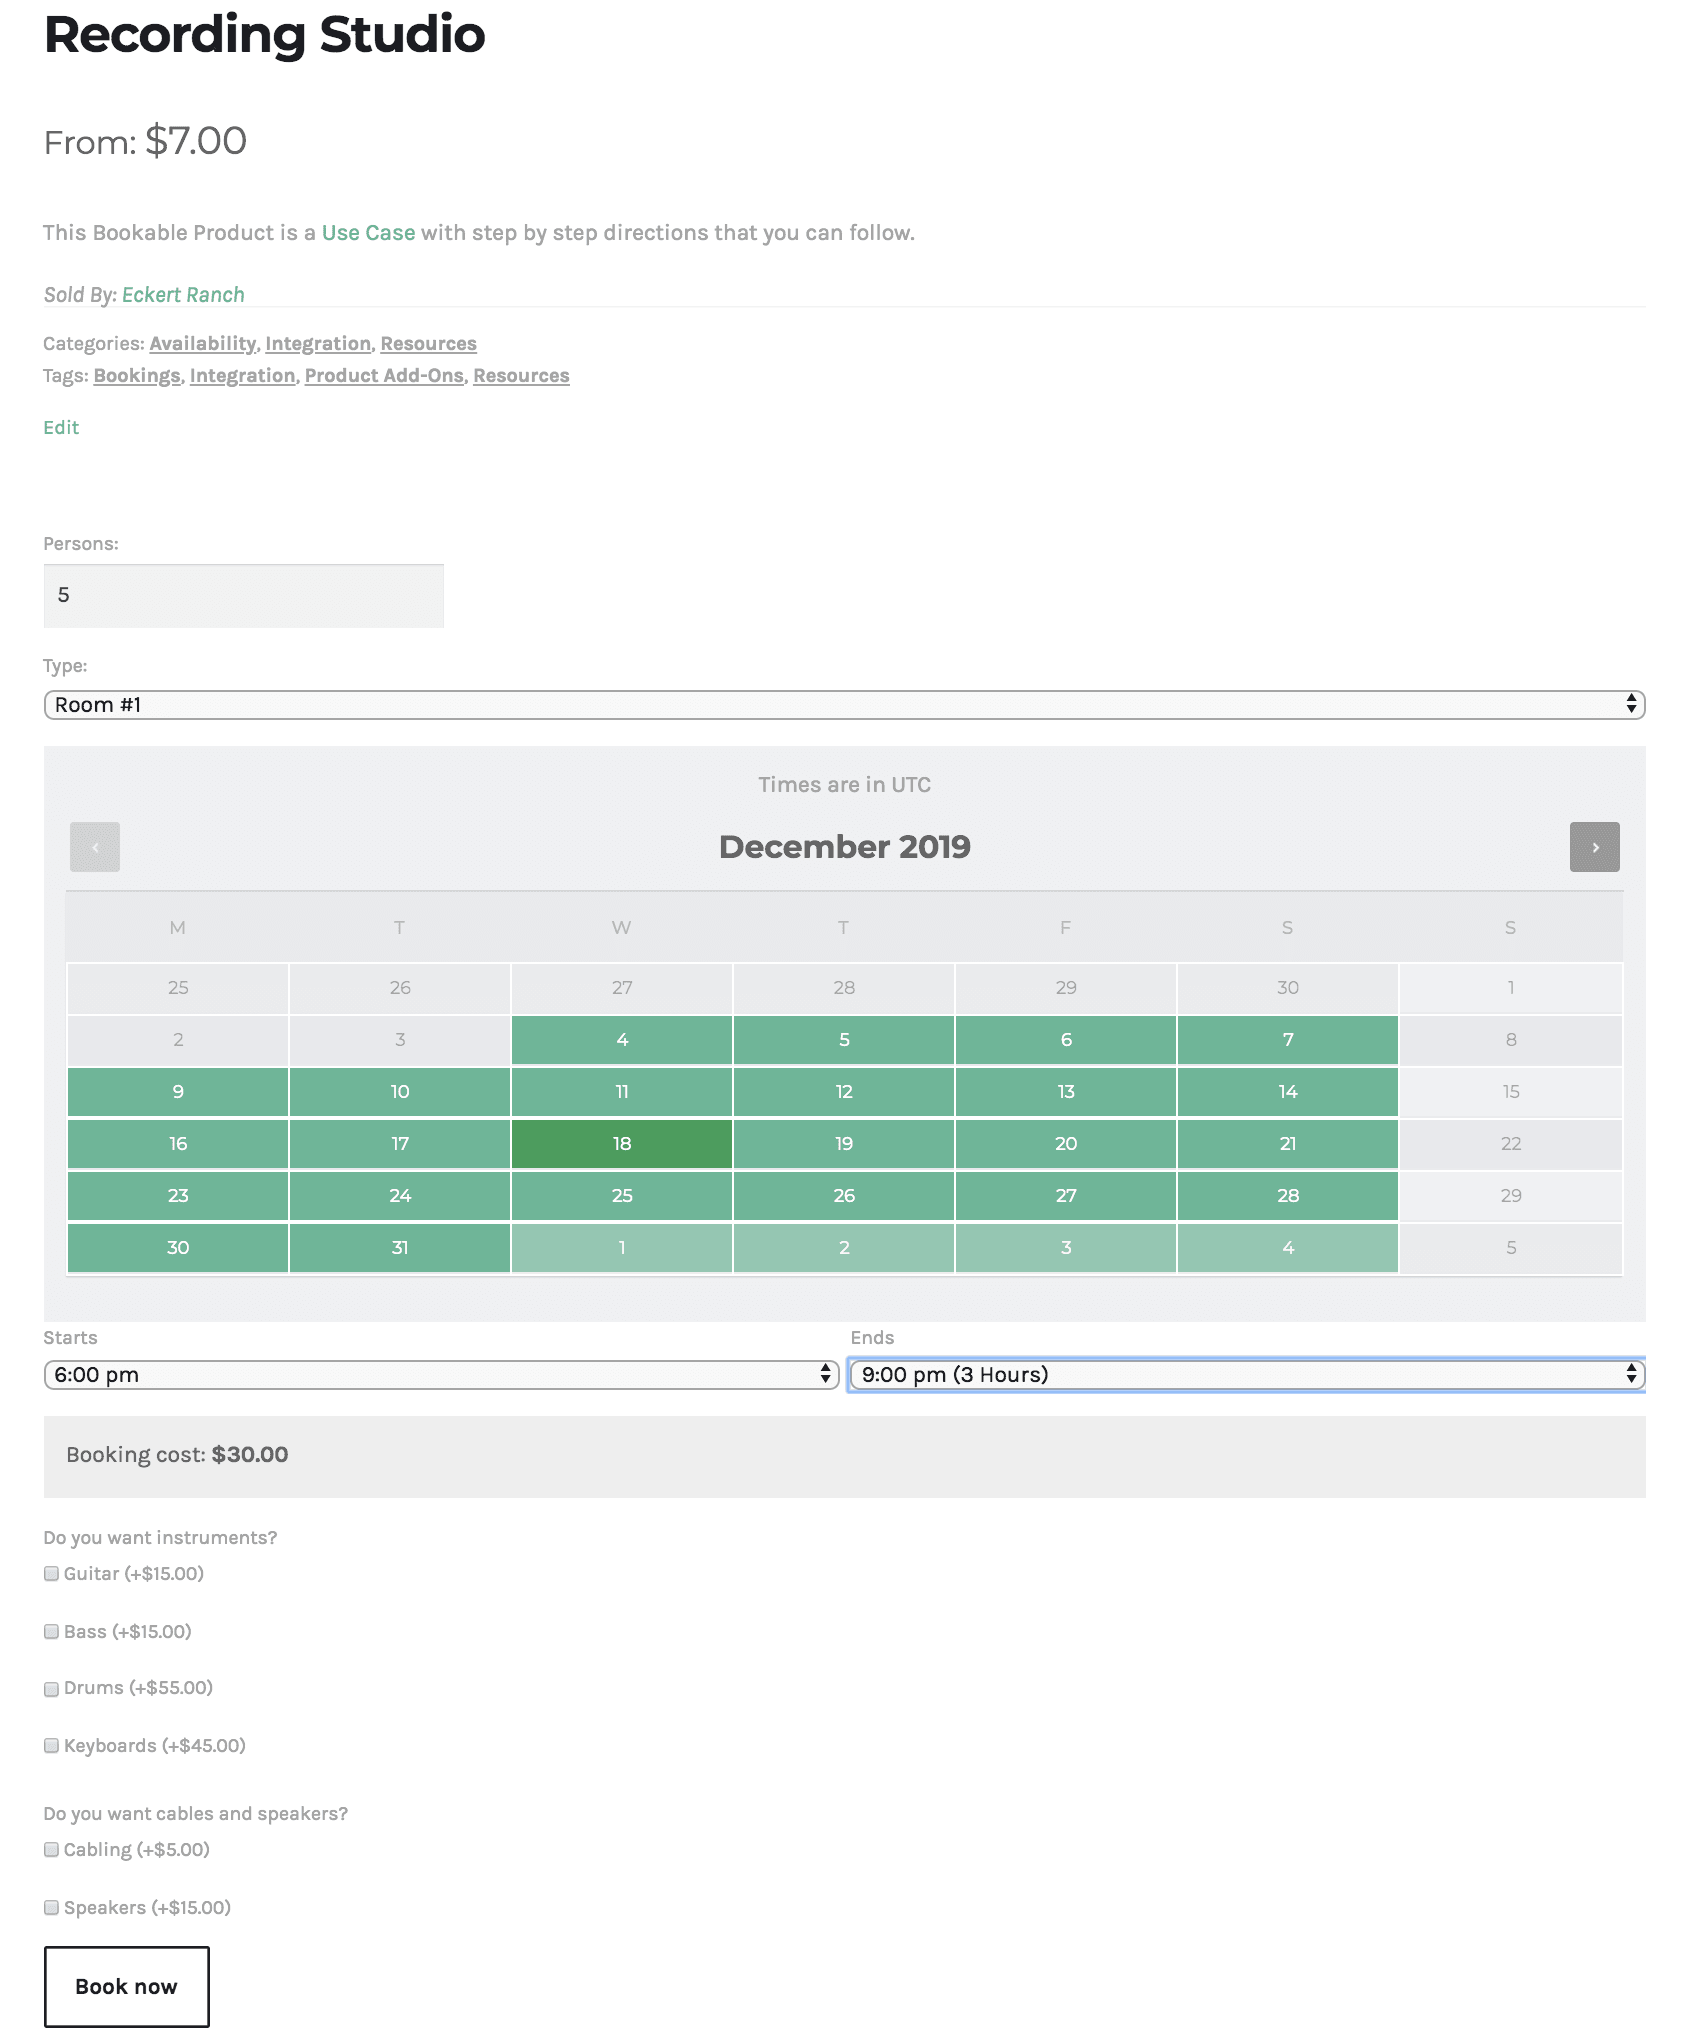Click the Edit link
1694x2042 pixels.
(61, 427)
